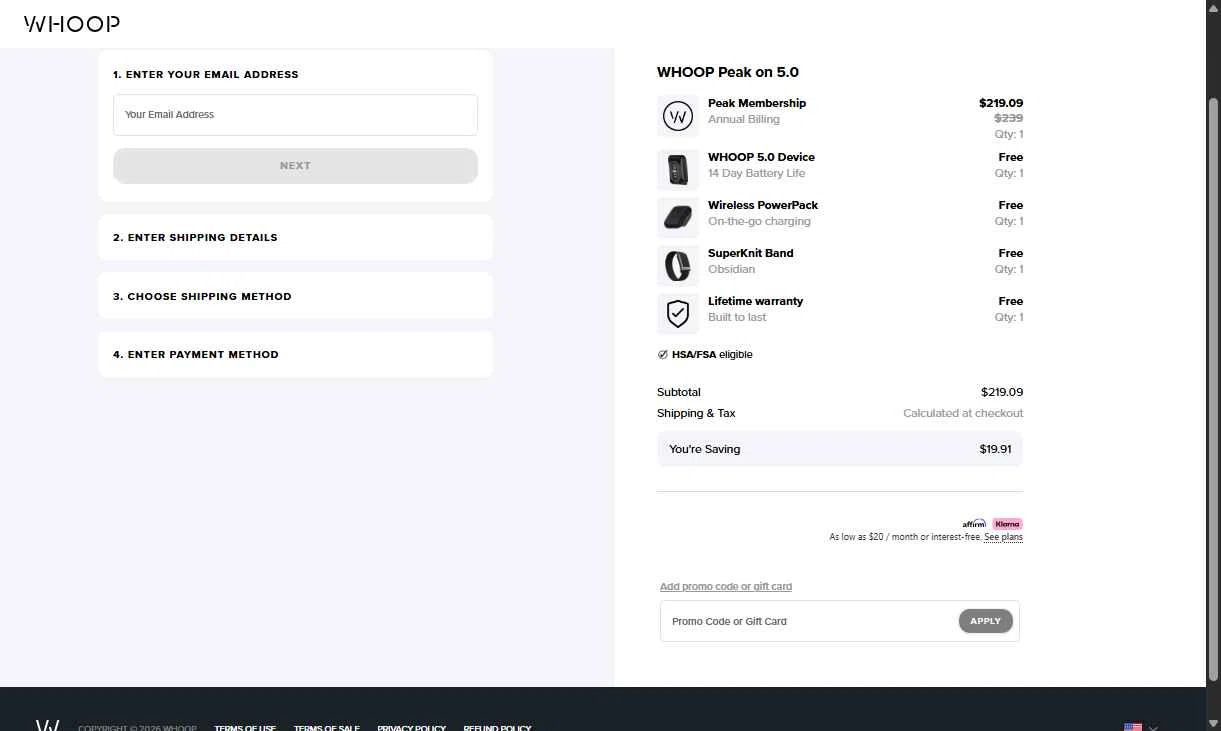Click the You're Saving label

705,449
